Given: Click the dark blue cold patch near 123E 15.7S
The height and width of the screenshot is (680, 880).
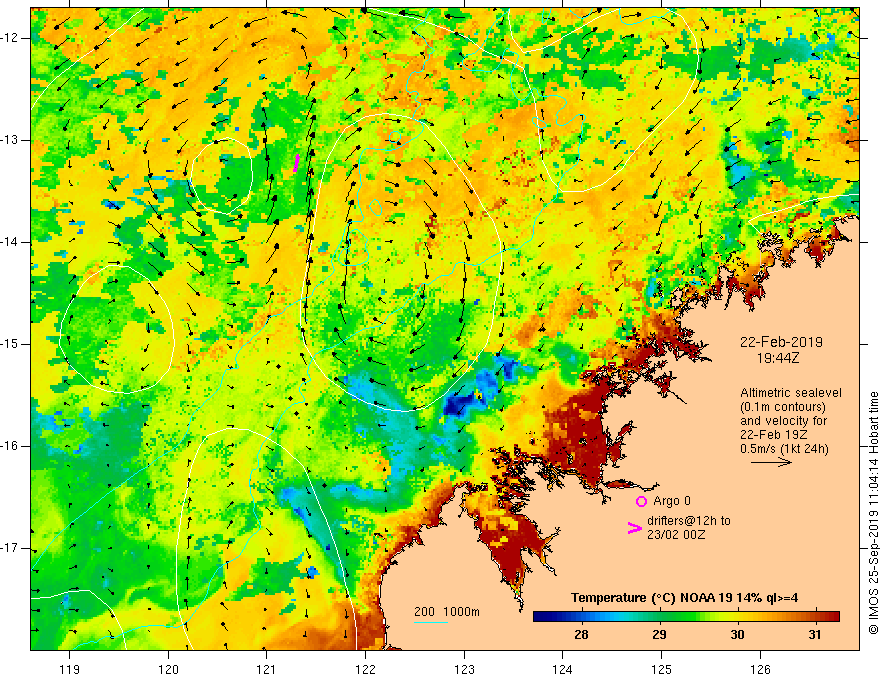Looking at the screenshot, I should (458, 405).
